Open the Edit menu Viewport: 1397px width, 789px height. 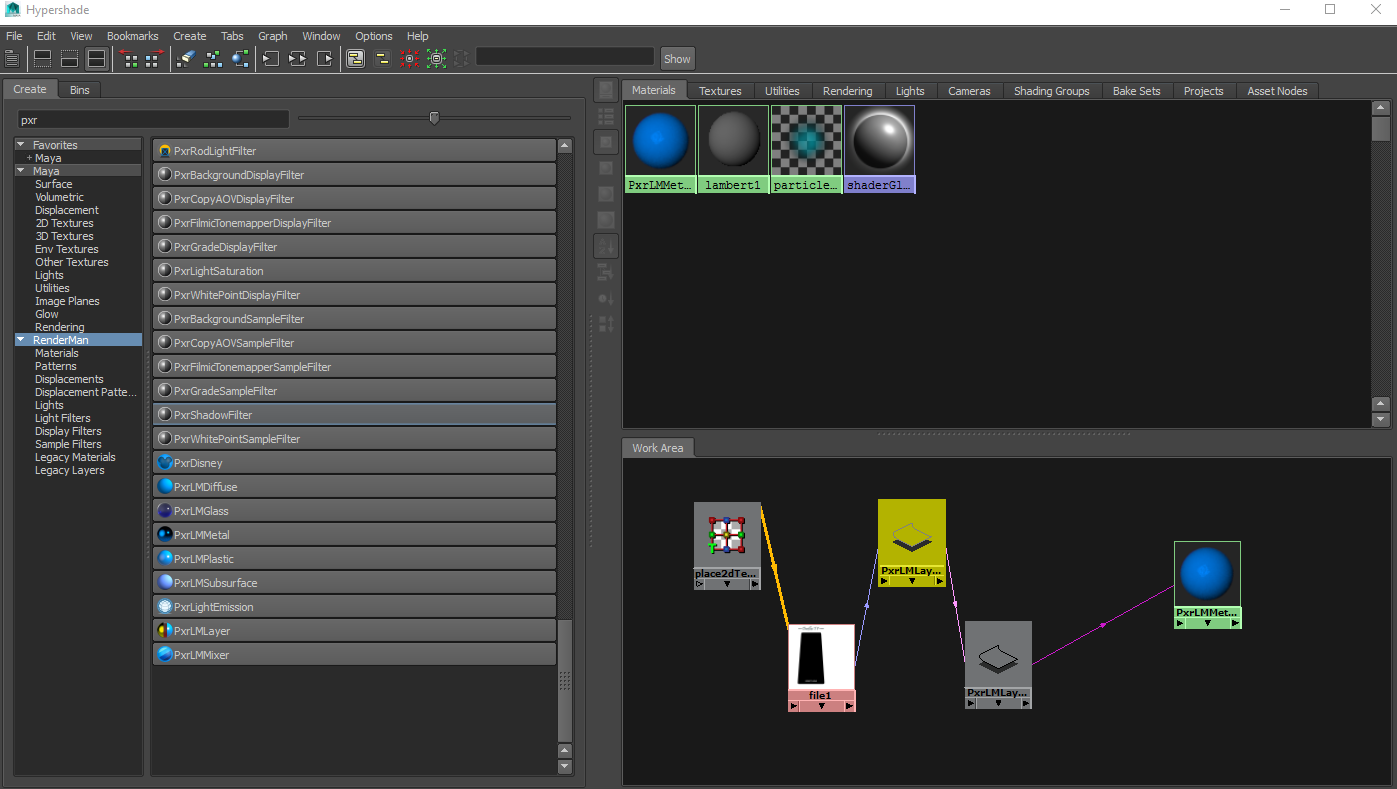pyautogui.click(x=46, y=36)
